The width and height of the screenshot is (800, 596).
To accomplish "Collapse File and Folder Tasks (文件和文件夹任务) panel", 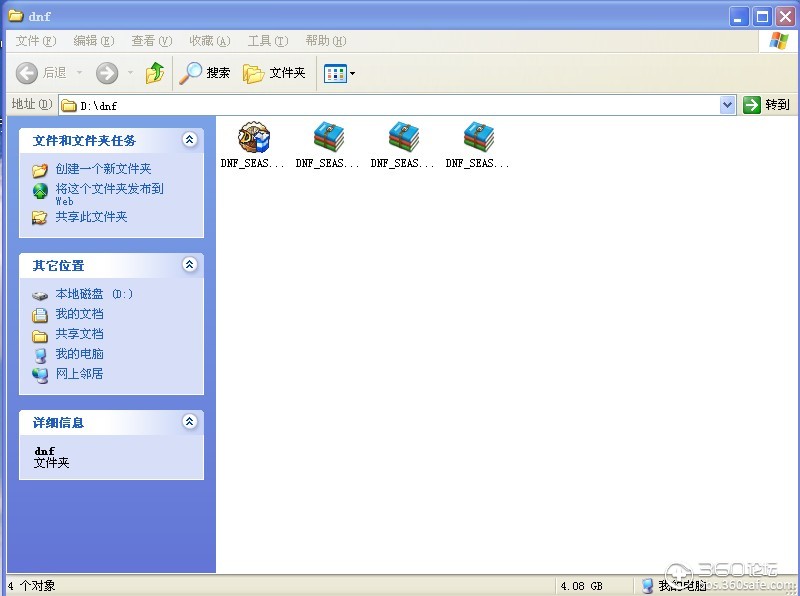I will click(190, 139).
